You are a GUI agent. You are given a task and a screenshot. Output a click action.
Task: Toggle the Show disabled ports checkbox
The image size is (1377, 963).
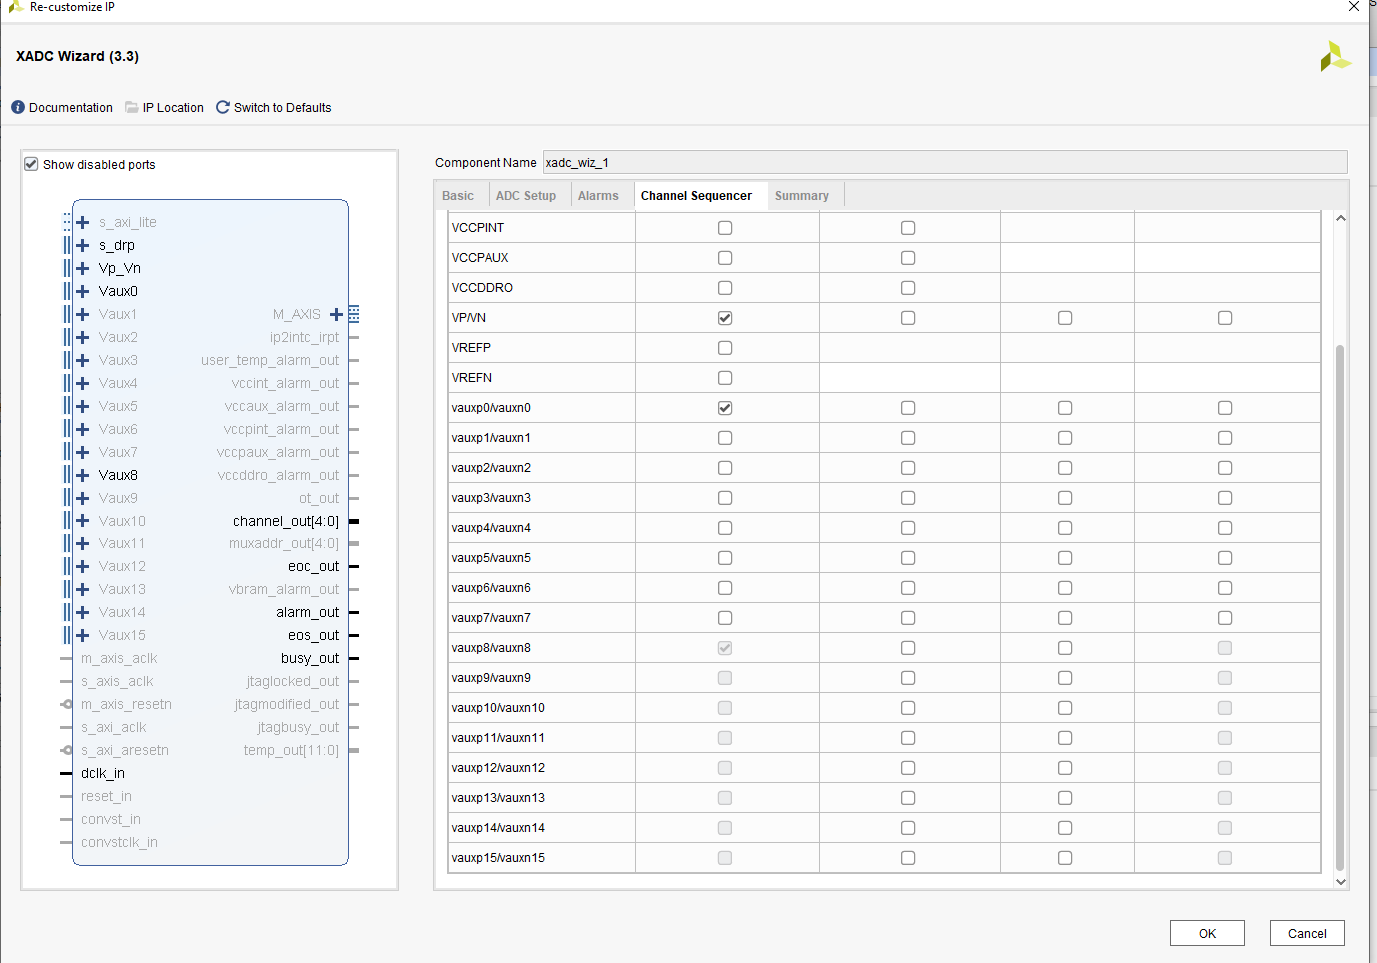(x=31, y=164)
